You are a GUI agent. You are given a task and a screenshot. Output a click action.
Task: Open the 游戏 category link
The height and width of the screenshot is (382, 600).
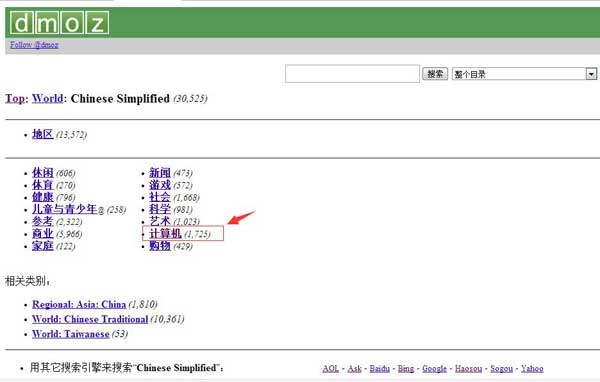pos(160,185)
